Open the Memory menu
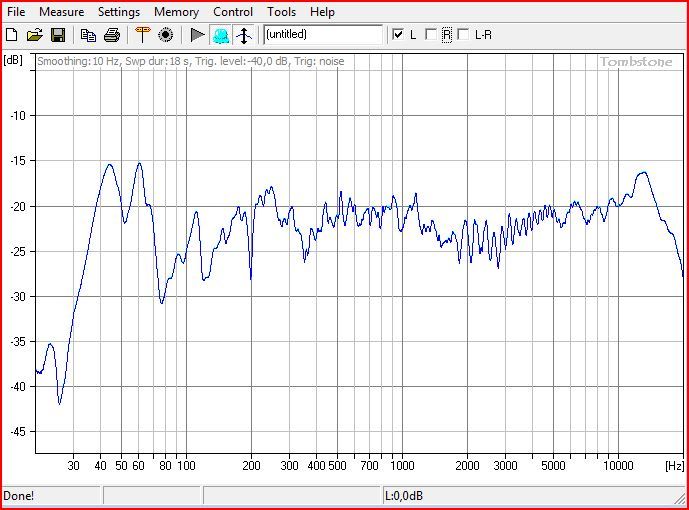 click(x=176, y=12)
